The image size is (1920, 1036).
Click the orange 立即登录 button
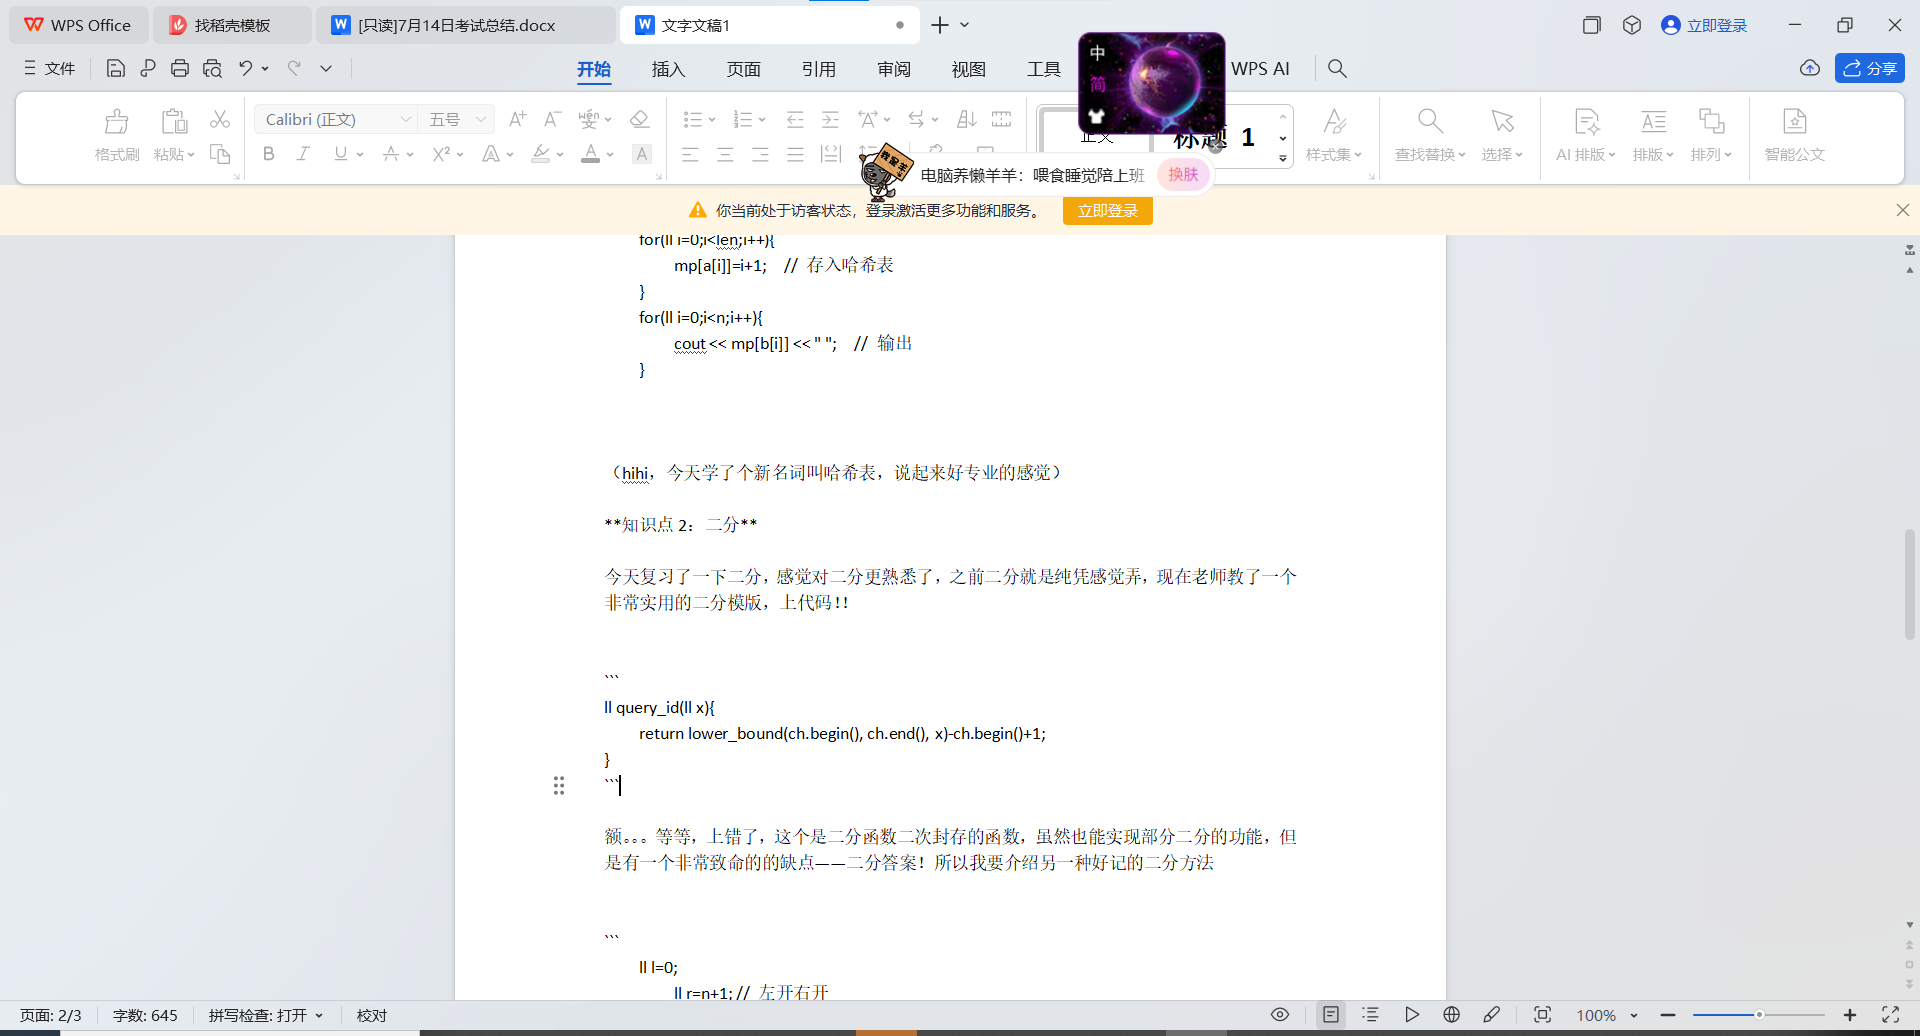1107,211
